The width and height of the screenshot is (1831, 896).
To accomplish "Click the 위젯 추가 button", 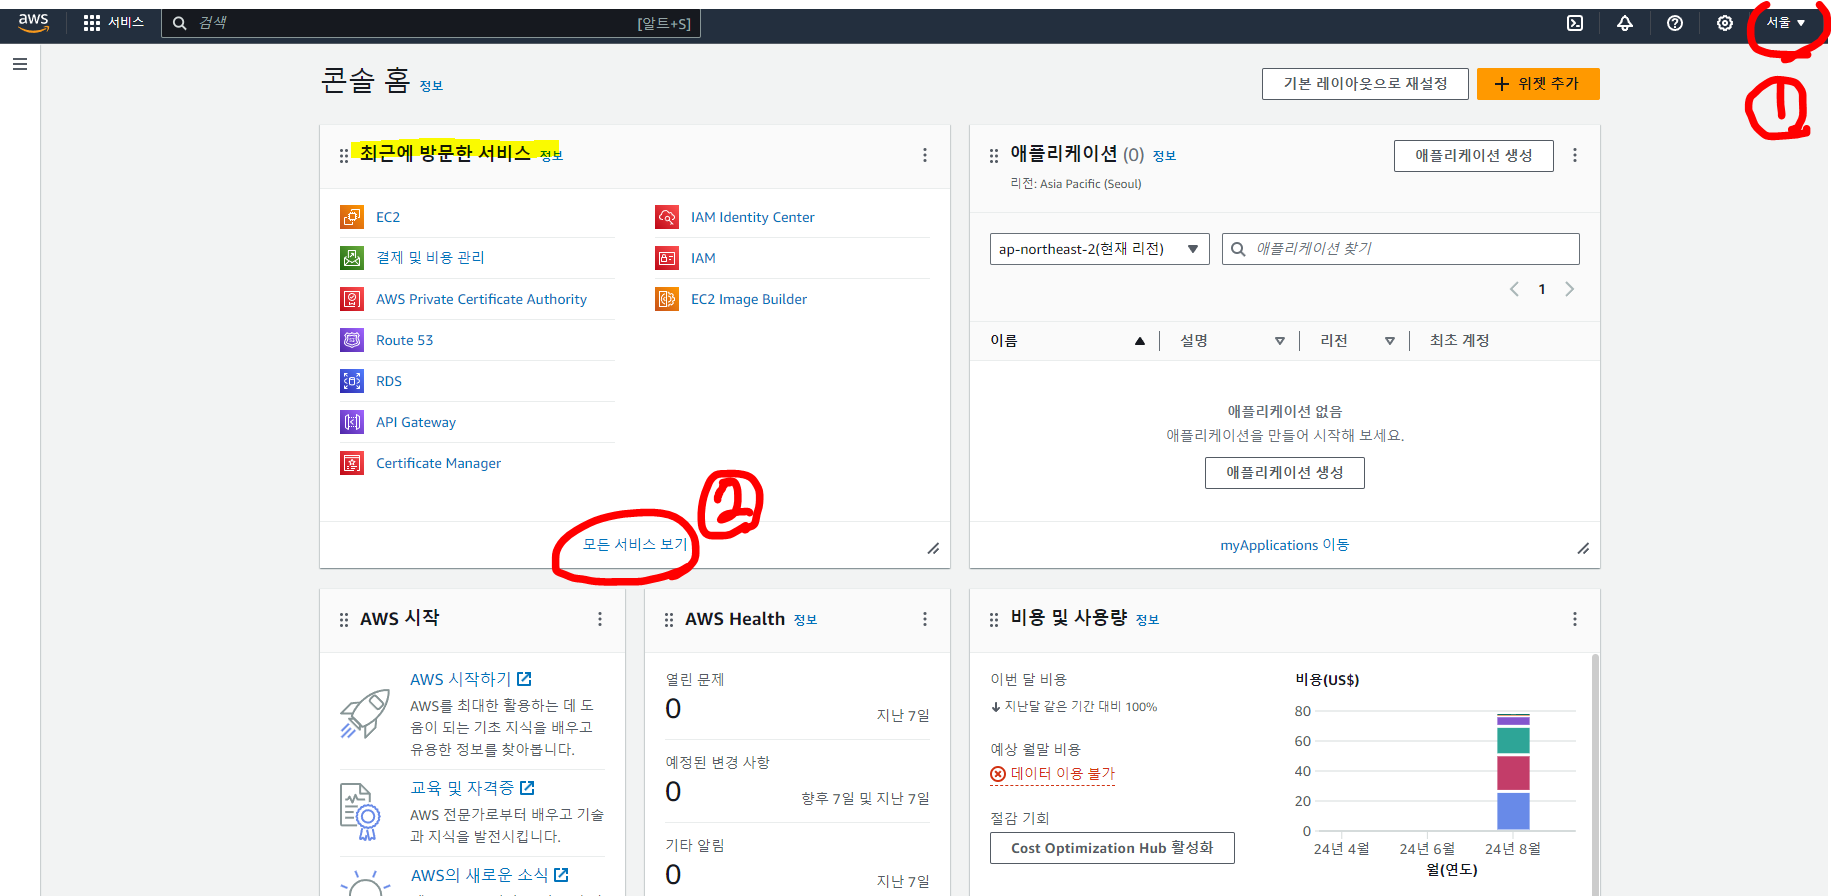I will pos(1538,84).
